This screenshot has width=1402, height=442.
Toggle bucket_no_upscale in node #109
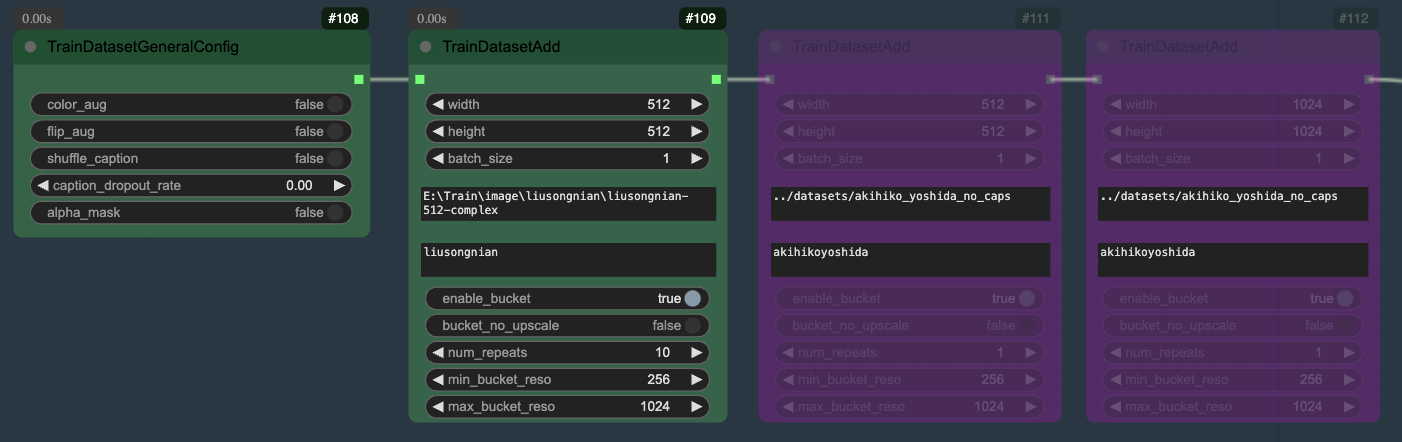click(x=567, y=325)
